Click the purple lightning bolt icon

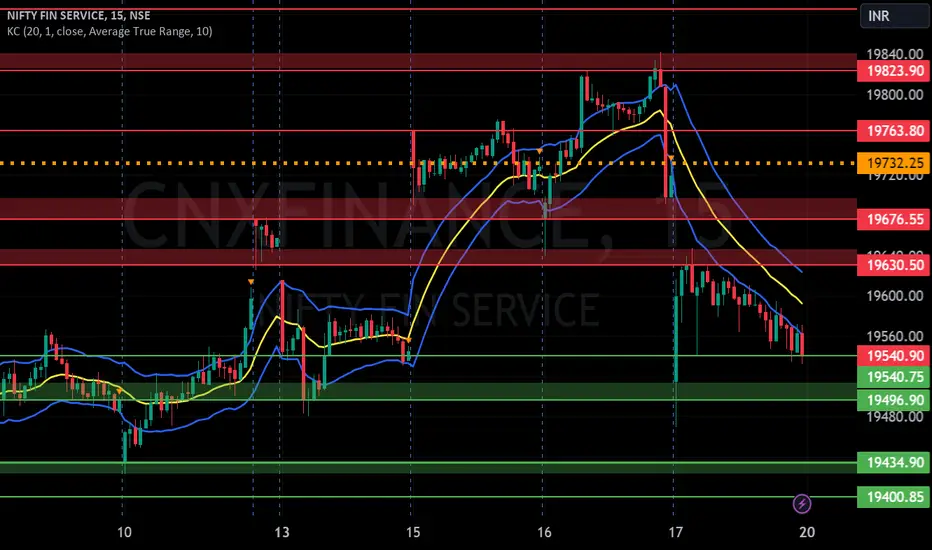[802, 504]
